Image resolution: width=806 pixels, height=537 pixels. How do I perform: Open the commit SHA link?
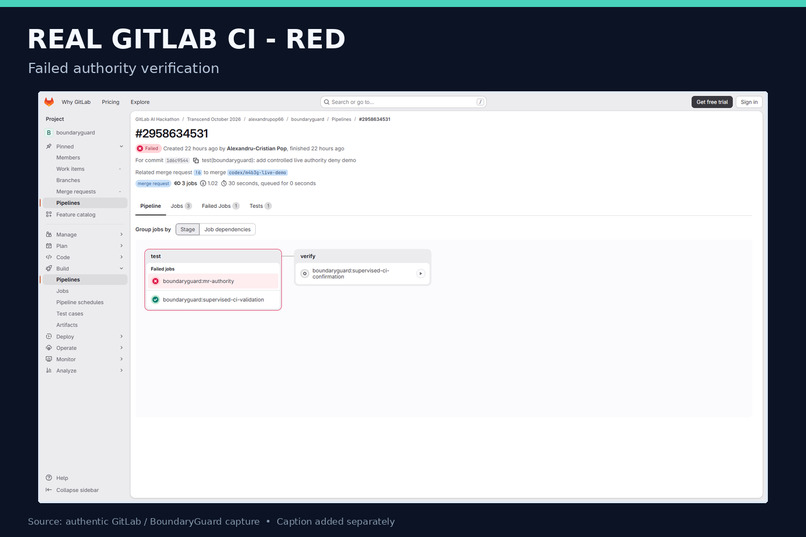(x=177, y=160)
